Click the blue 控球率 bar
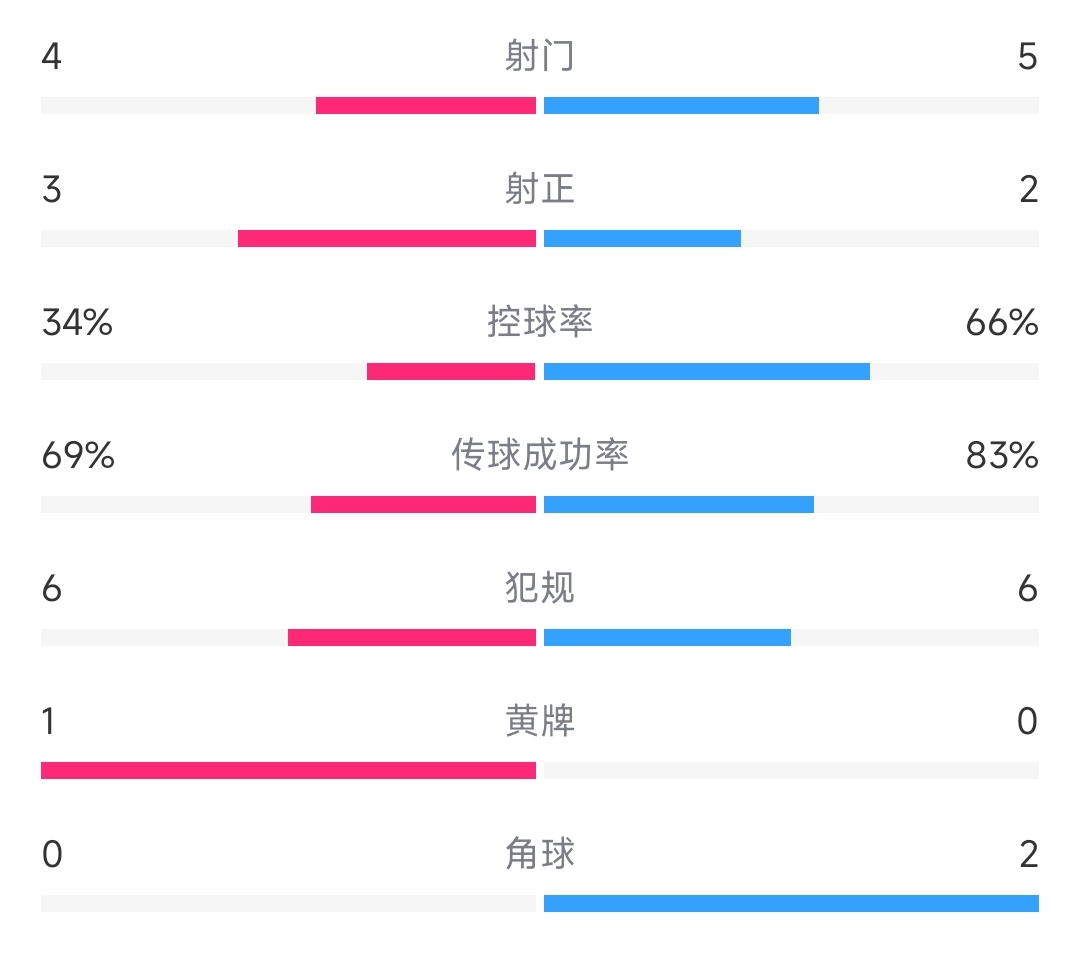The width and height of the screenshot is (1080, 960). click(x=707, y=371)
